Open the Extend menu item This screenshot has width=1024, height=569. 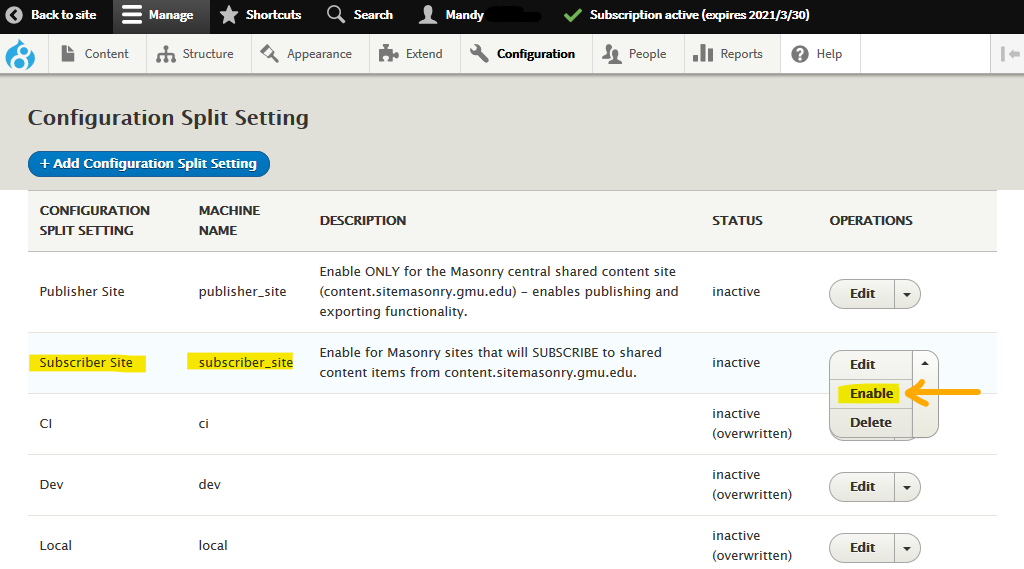pyautogui.click(x=415, y=54)
